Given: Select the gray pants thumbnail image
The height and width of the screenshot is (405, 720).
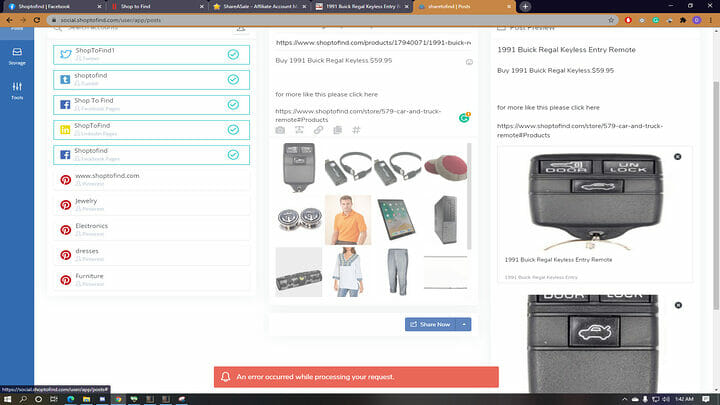Looking at the screenshot, I should (397, 272).
